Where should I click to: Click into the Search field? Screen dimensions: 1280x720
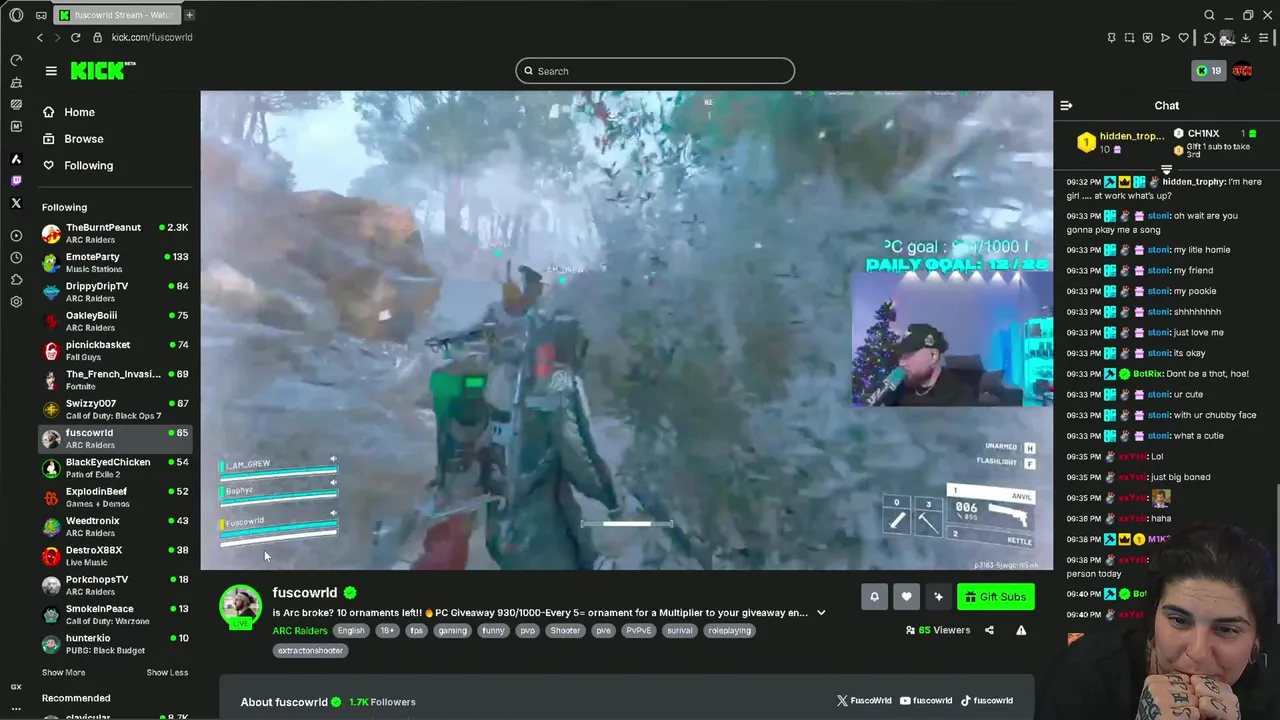click(x=655, y=71)
